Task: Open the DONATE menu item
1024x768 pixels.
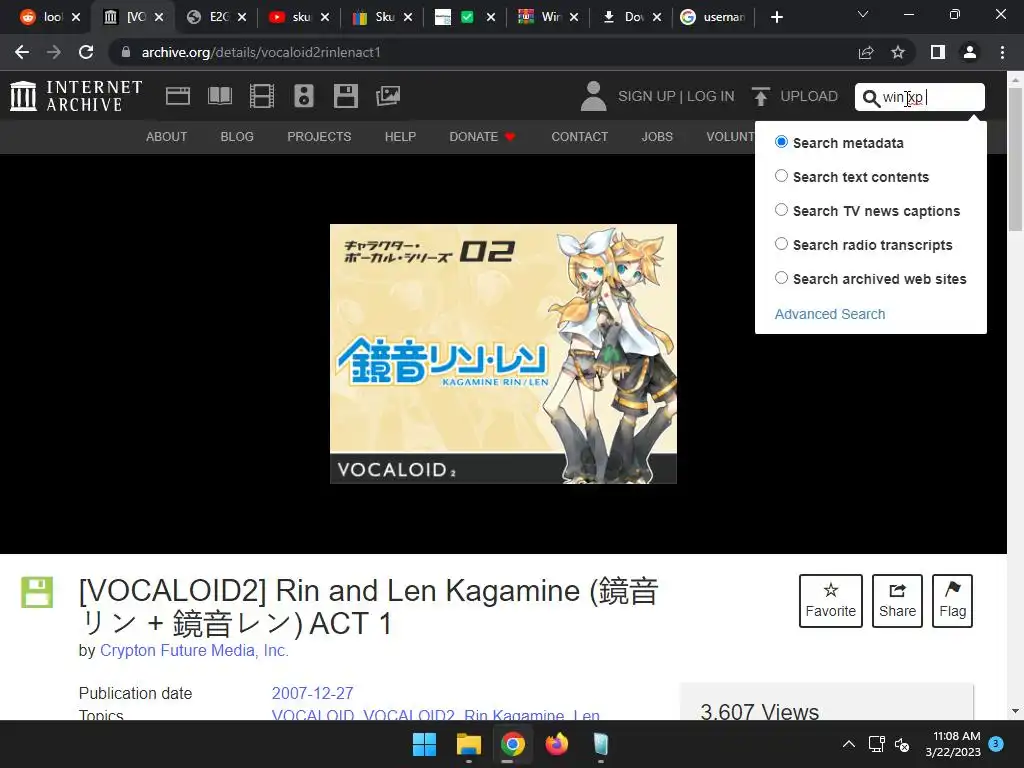Action: coord(482,136)
